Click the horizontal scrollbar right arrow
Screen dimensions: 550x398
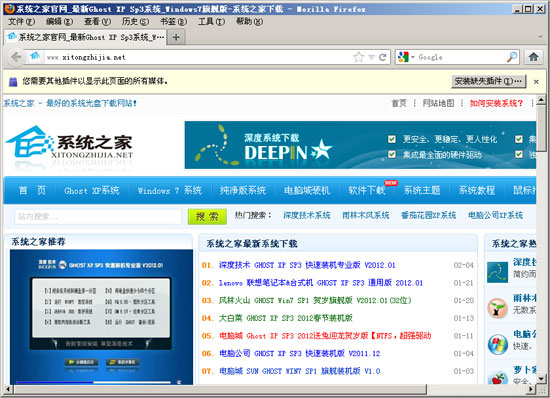click(531, 389)
